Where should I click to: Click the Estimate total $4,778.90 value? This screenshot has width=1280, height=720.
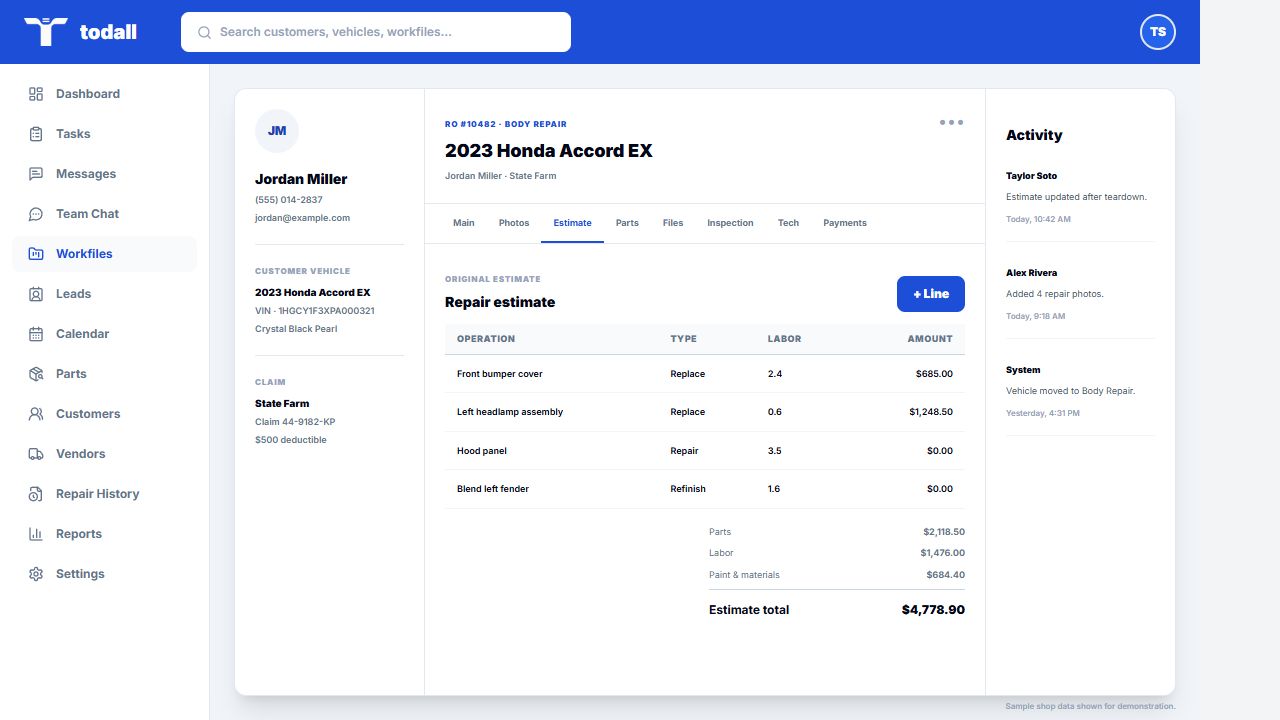(933, 610)
